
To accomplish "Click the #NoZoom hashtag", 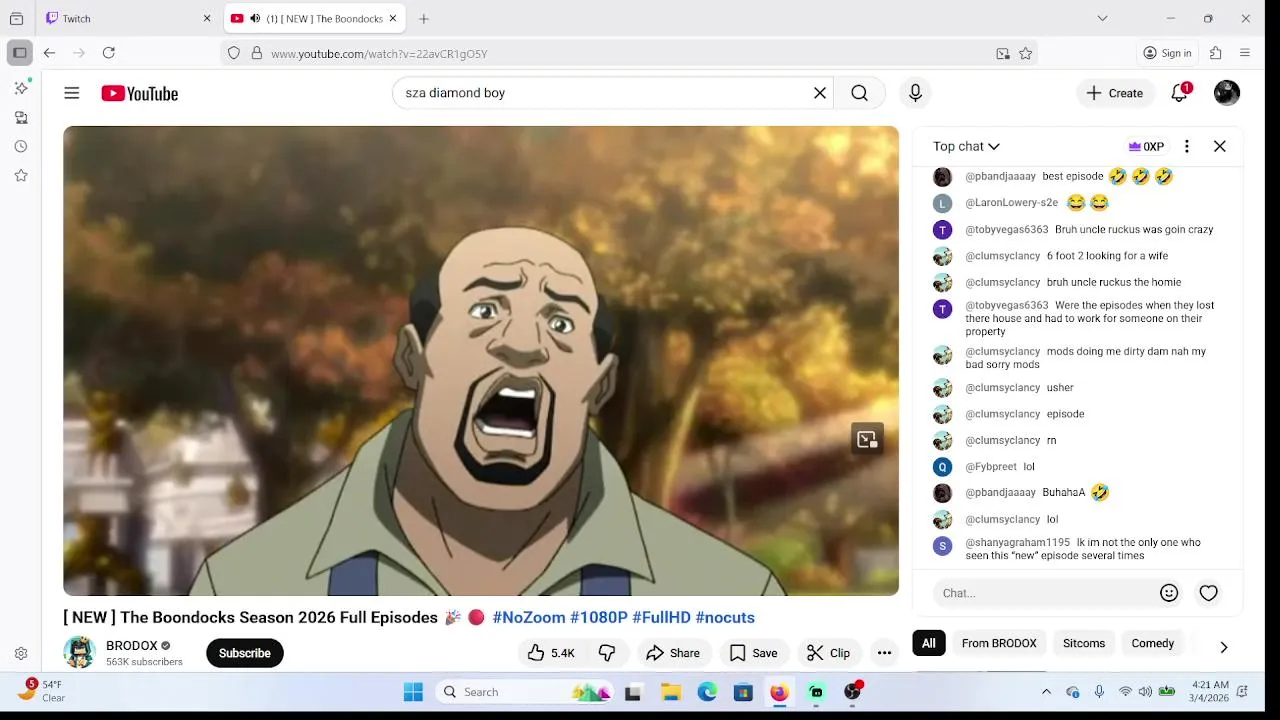I will pyautogui.click(x=529, y=618).
